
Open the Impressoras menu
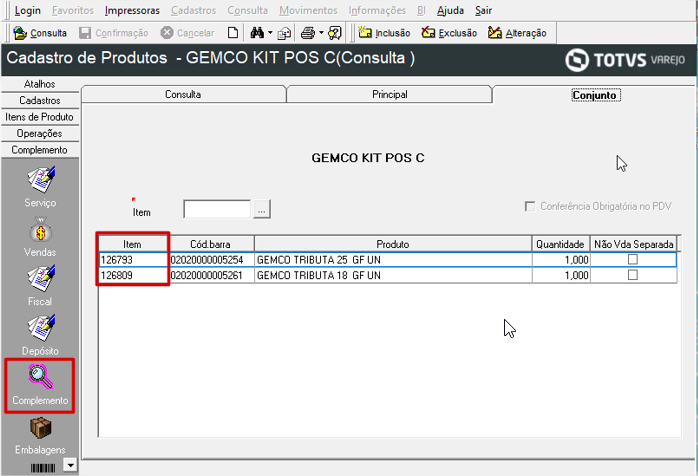point(132,10)
